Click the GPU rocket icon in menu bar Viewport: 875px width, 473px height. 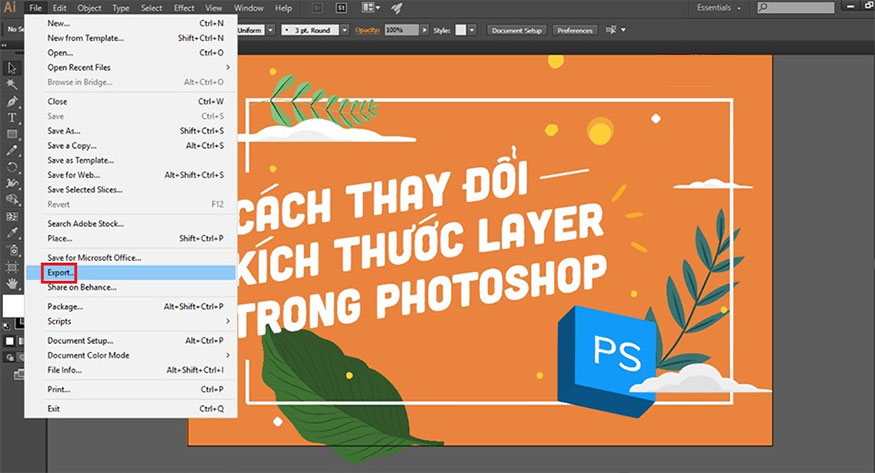tap(396, 8)
